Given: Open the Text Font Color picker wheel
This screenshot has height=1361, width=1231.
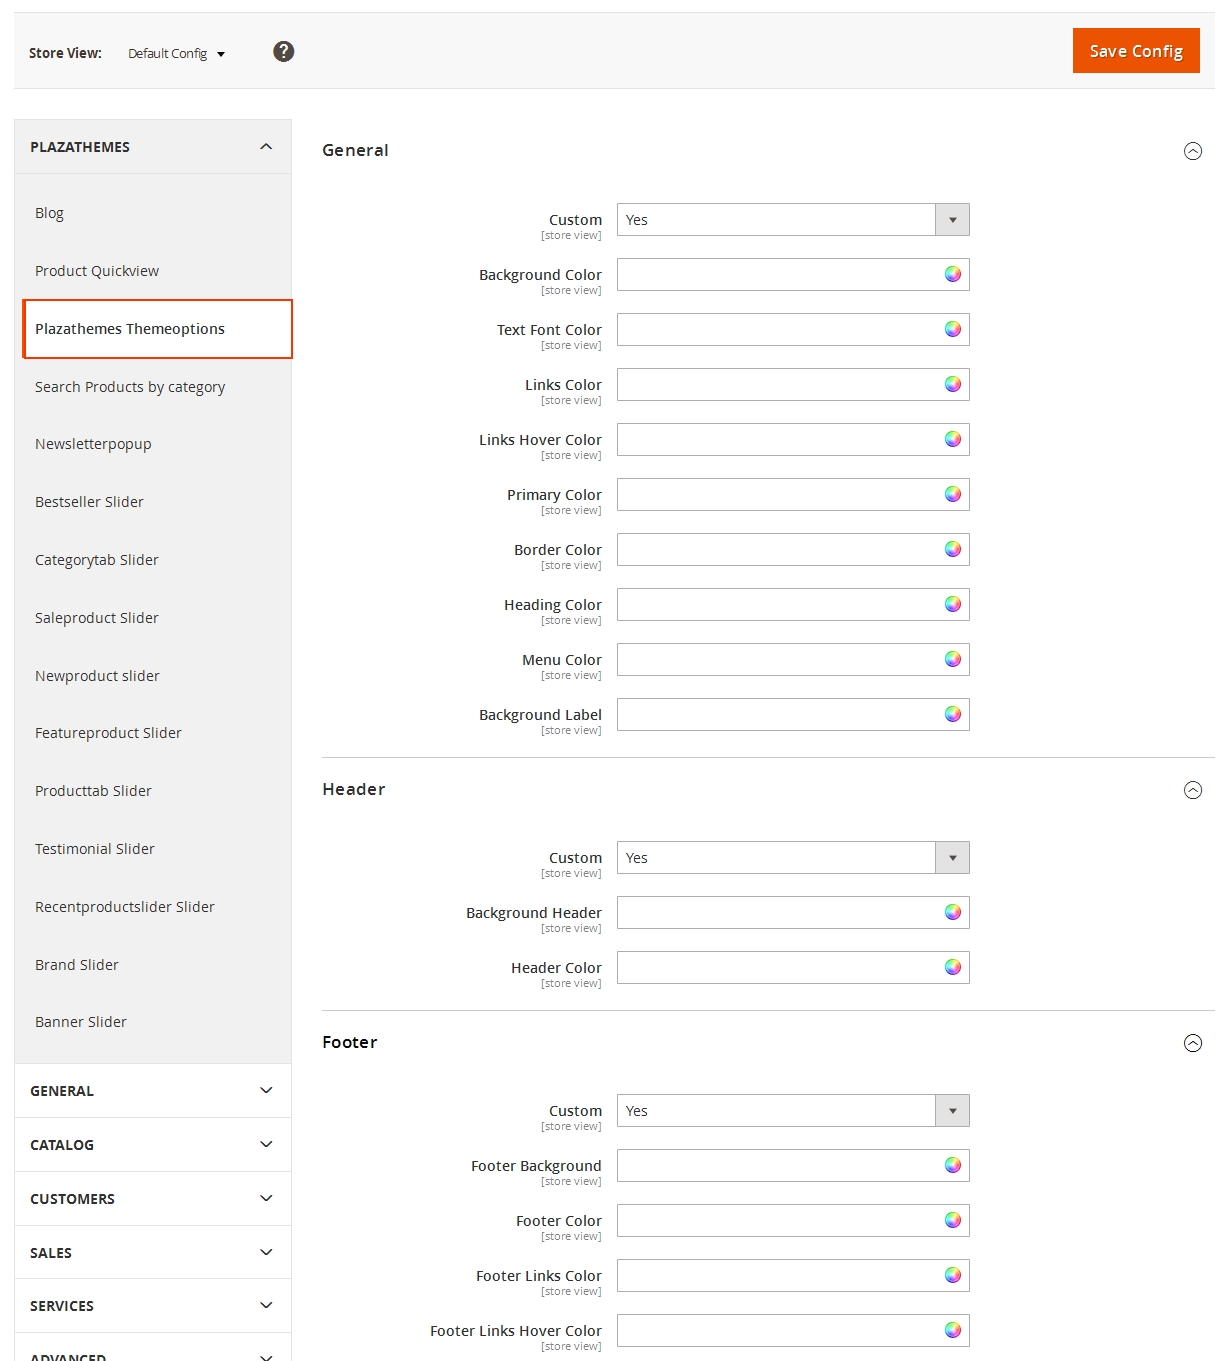Looking at the screenshot, I should pos(952,329).
